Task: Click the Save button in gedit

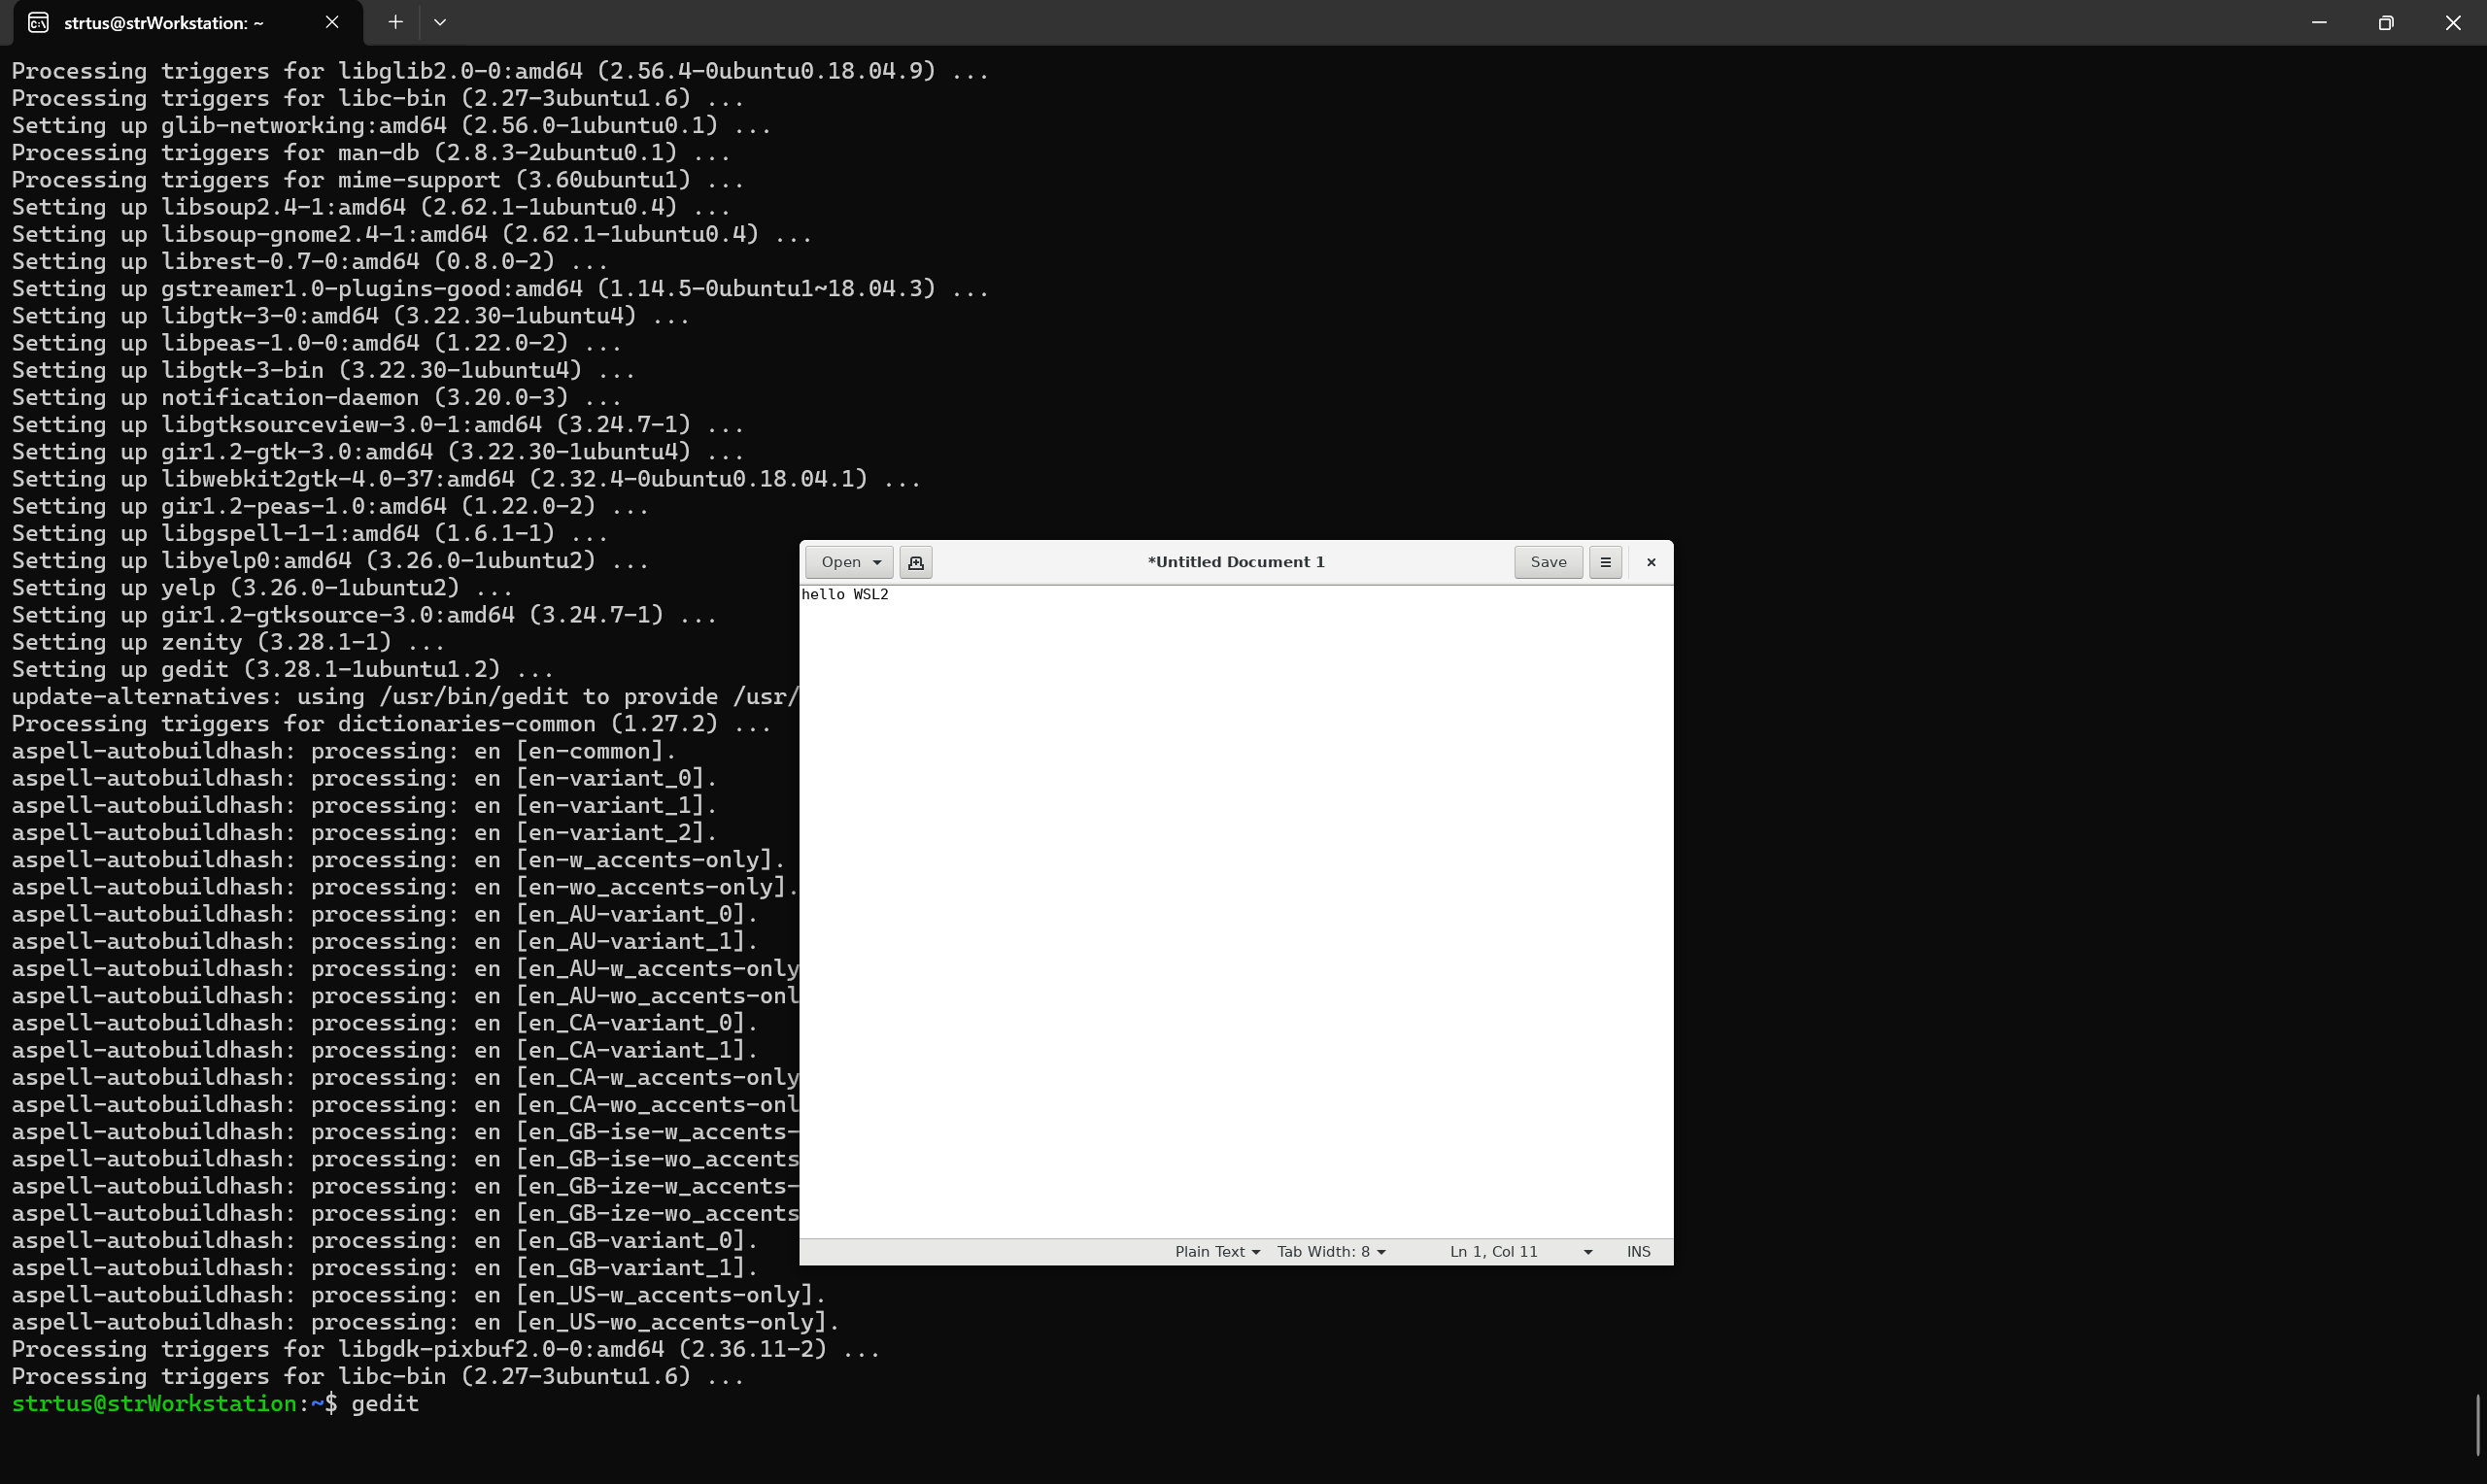Action: click(x=1548, y=562)
